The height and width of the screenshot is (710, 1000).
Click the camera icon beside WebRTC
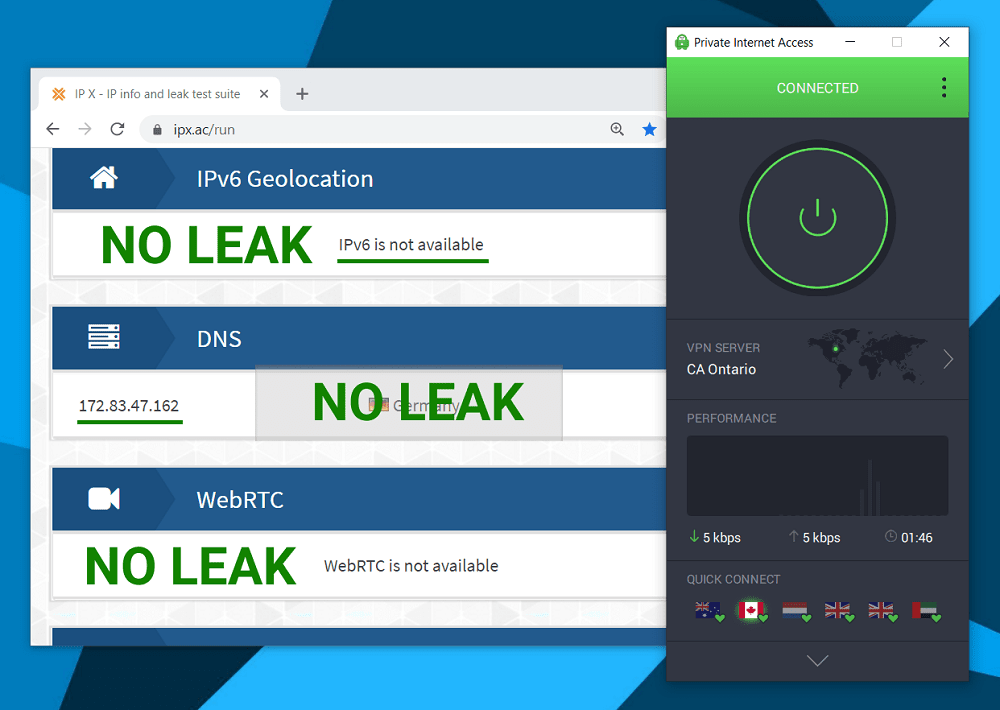(104, 499)
